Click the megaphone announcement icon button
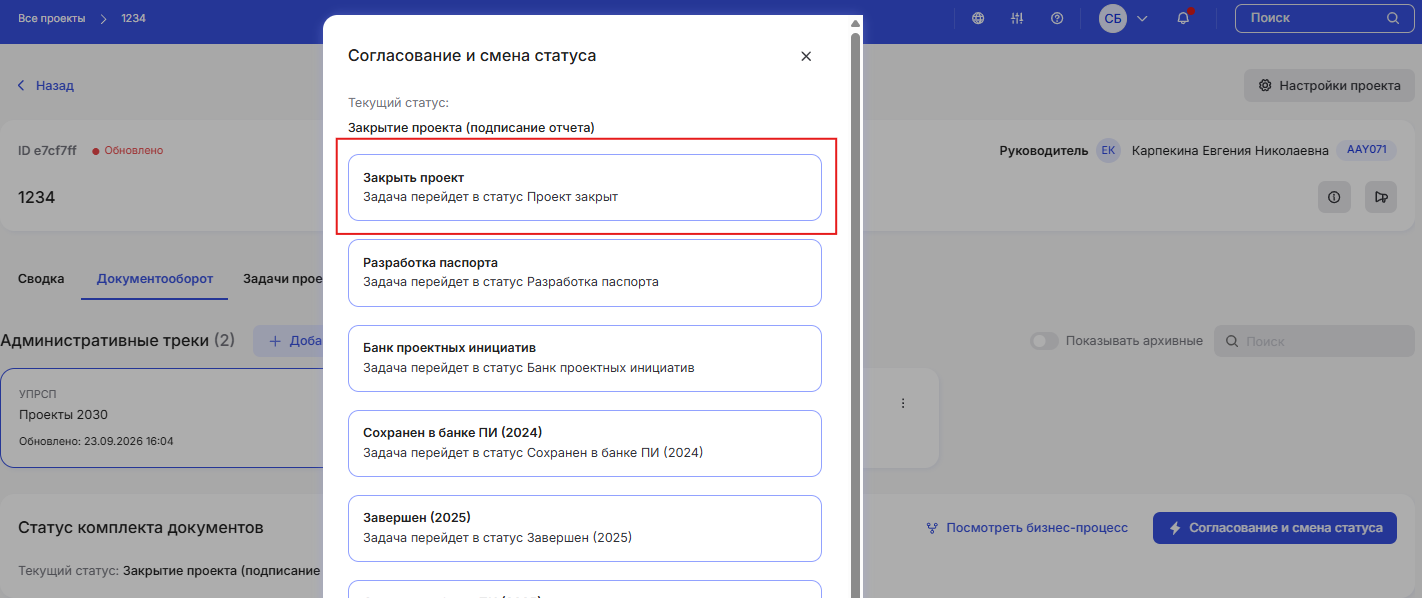Screen dimensions: 1422x598 pyautogui.click(x=1381, y=197)
